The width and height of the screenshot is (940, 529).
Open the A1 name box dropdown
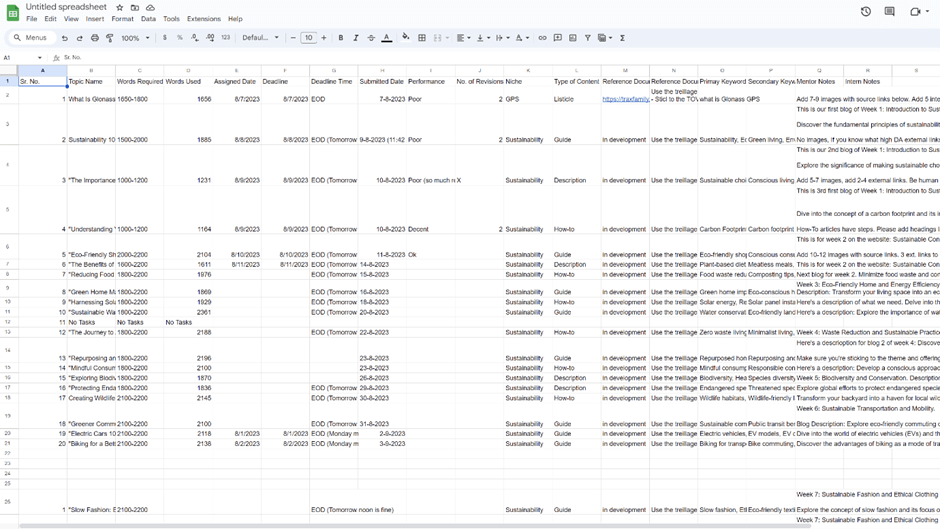click(40, 58)
